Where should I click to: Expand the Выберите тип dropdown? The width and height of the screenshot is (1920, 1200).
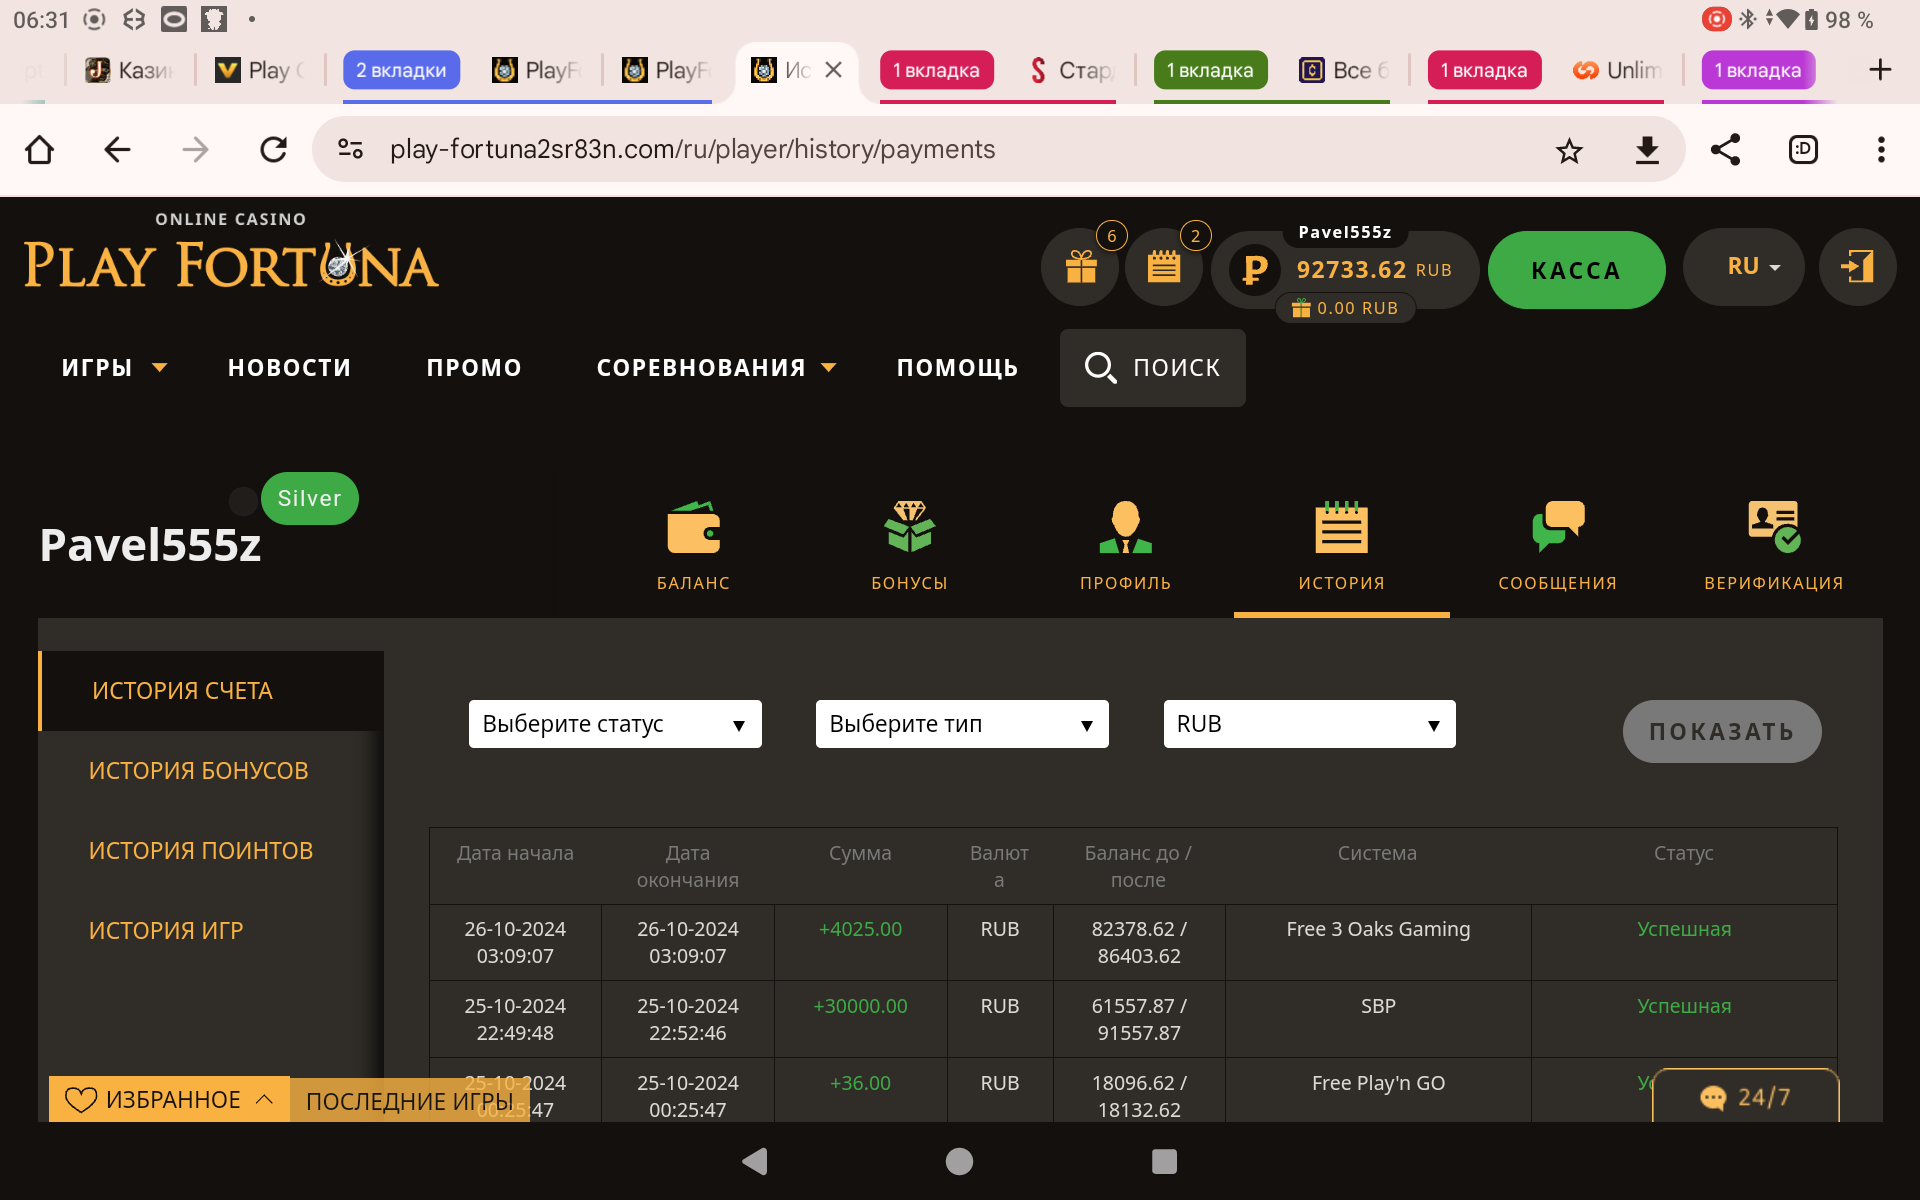point(961,724)
